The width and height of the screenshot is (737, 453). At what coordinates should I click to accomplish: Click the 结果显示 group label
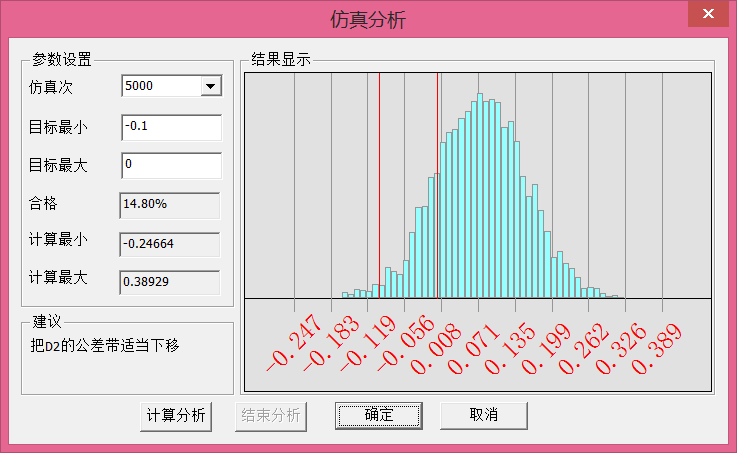point(281,59)
